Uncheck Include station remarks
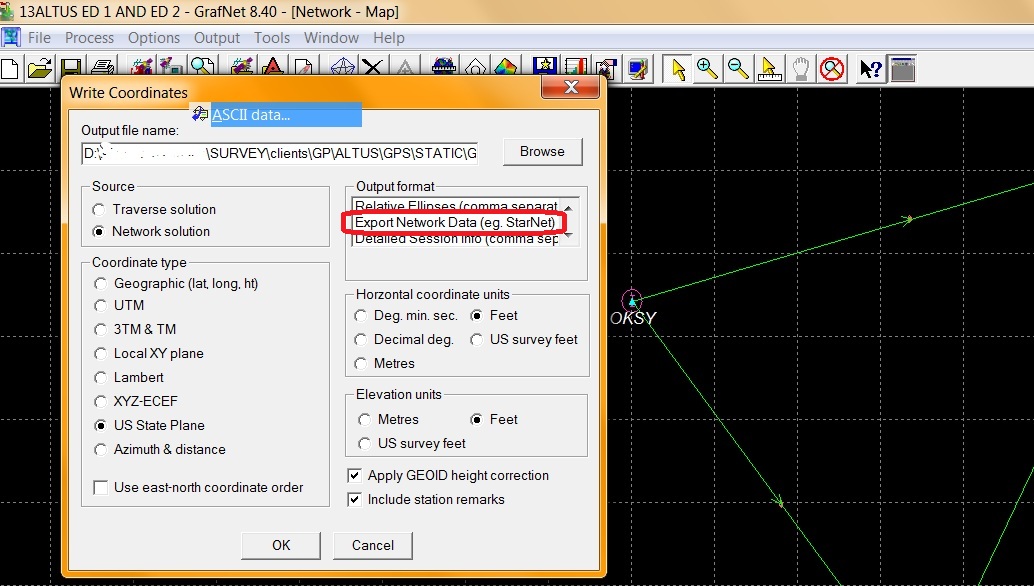The image size is (1034, 586). pyautogui.click(x=354, y=499)
